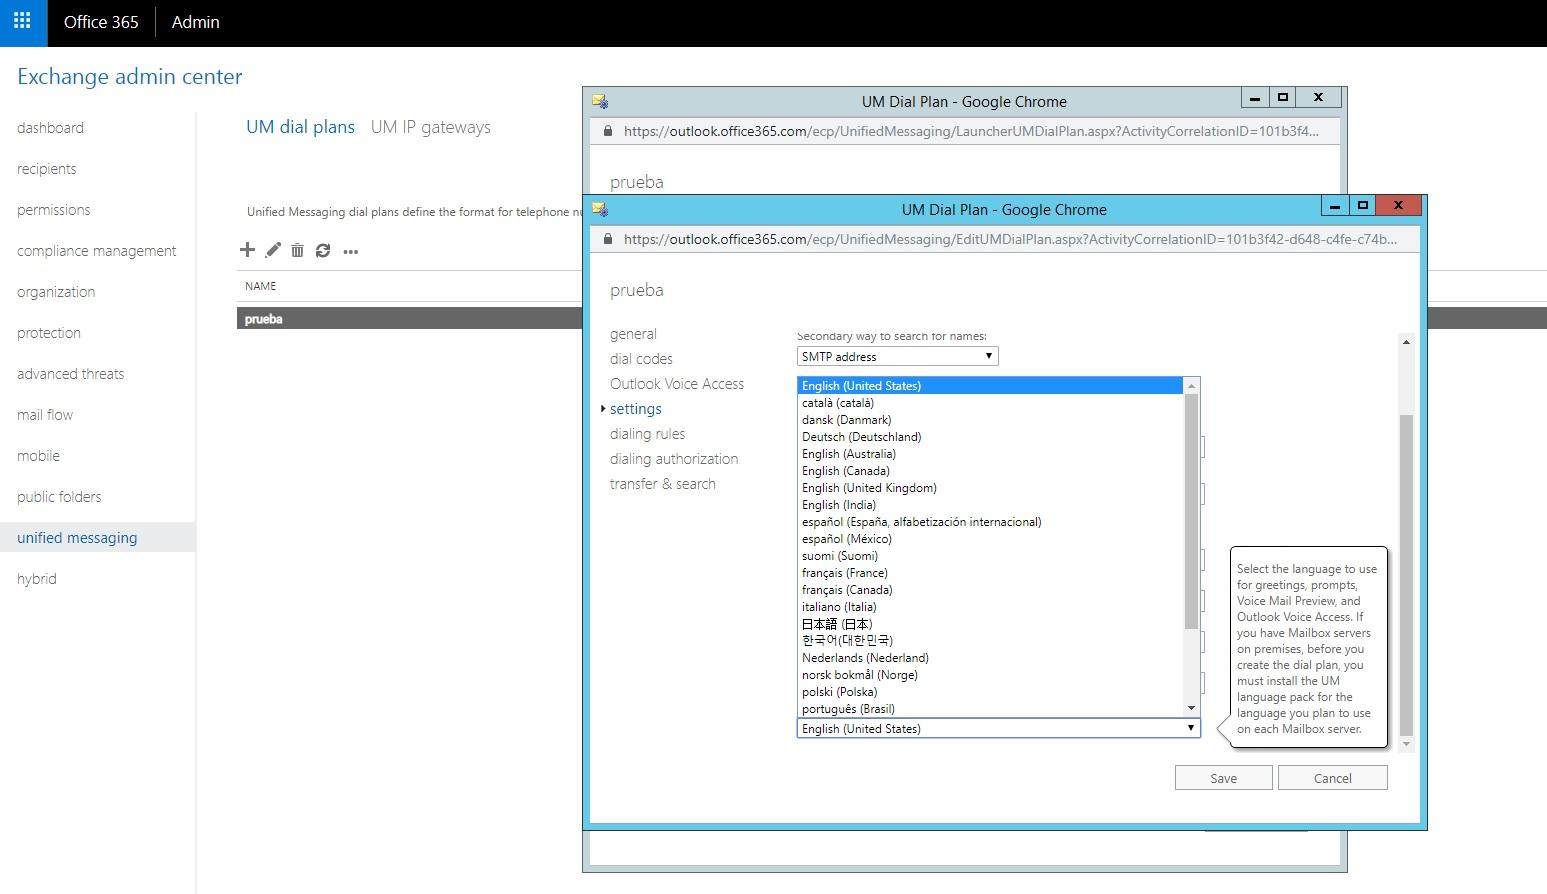Choose English (Australia) language

coord(990,454)
